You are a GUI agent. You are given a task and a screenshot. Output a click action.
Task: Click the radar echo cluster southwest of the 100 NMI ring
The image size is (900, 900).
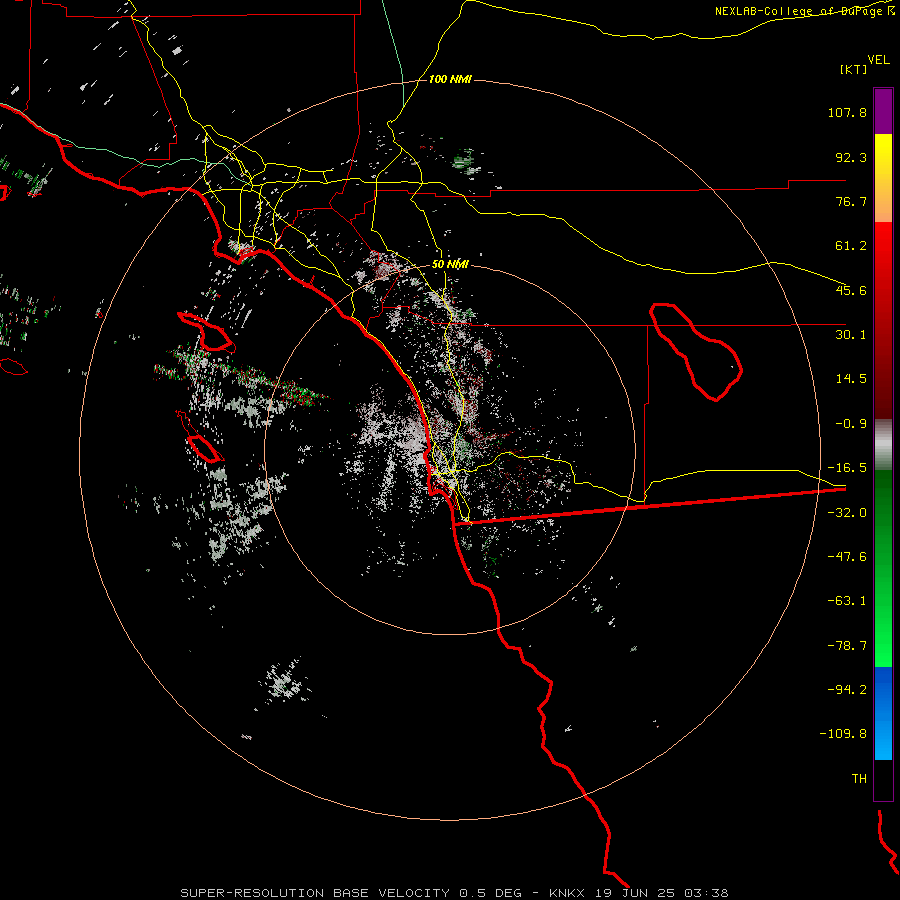click(x=283, y=683)
